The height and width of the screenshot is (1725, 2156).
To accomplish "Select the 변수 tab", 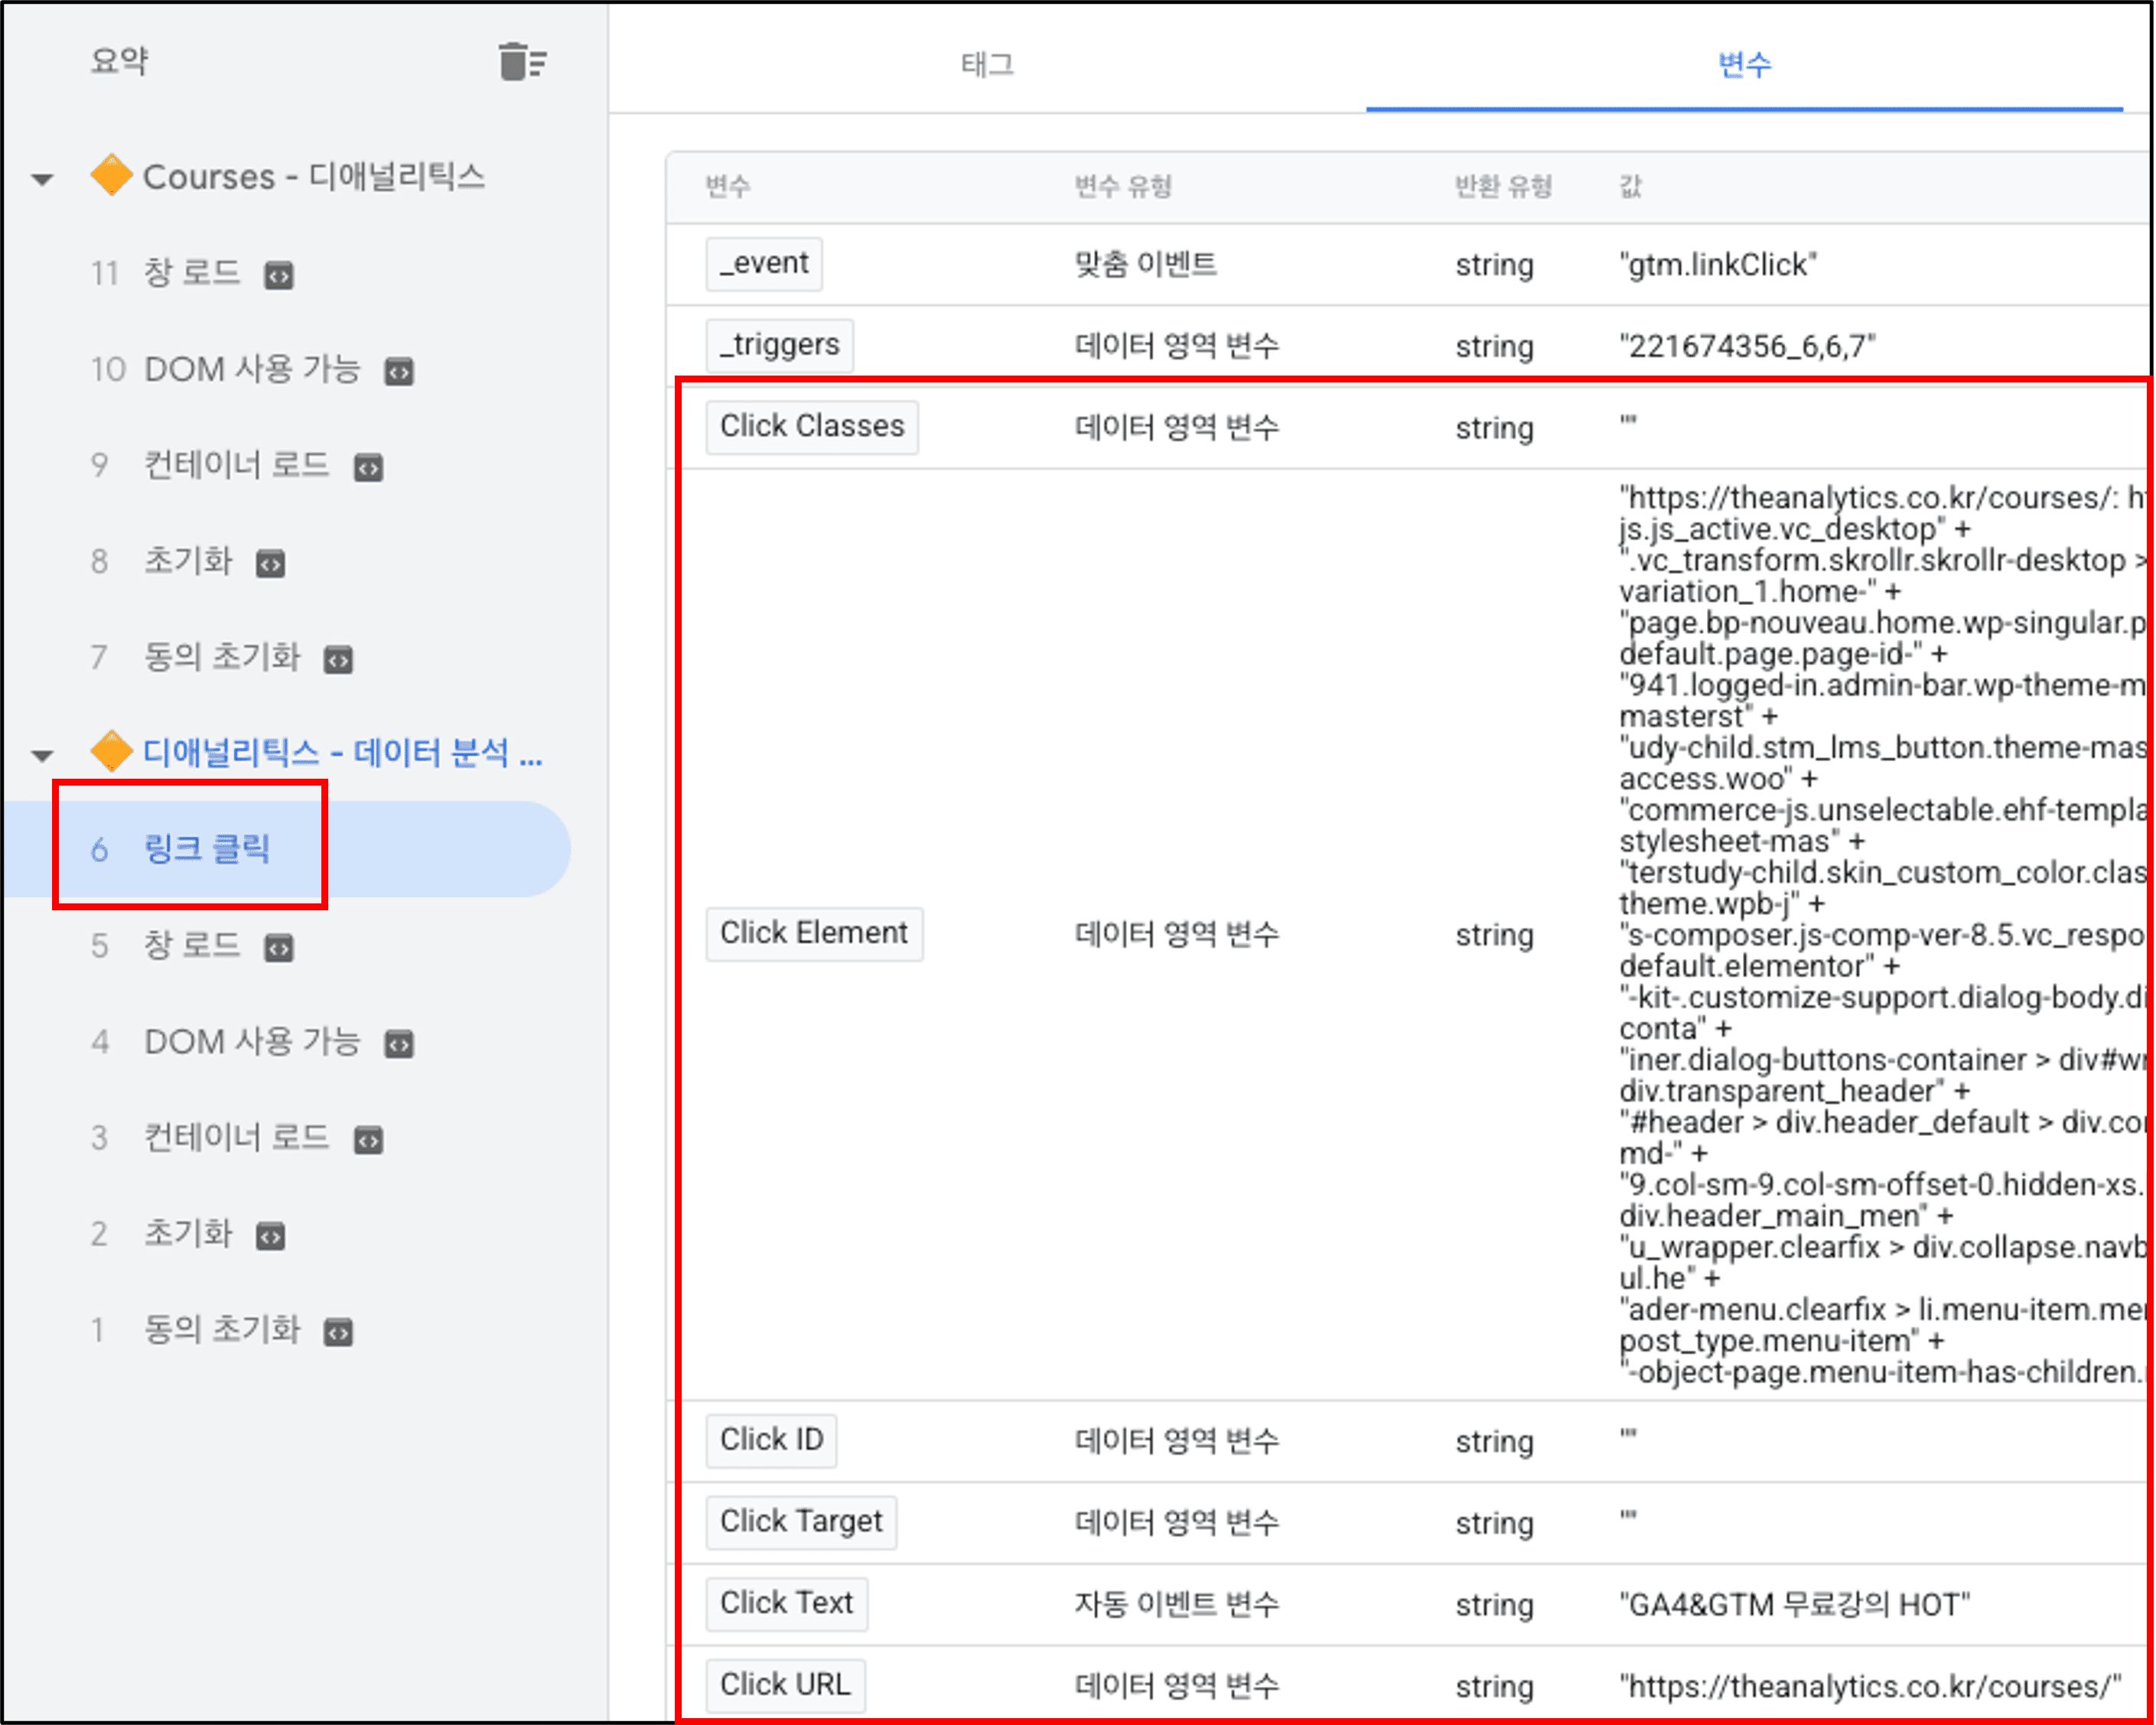I will click(x=1744, y=65).
